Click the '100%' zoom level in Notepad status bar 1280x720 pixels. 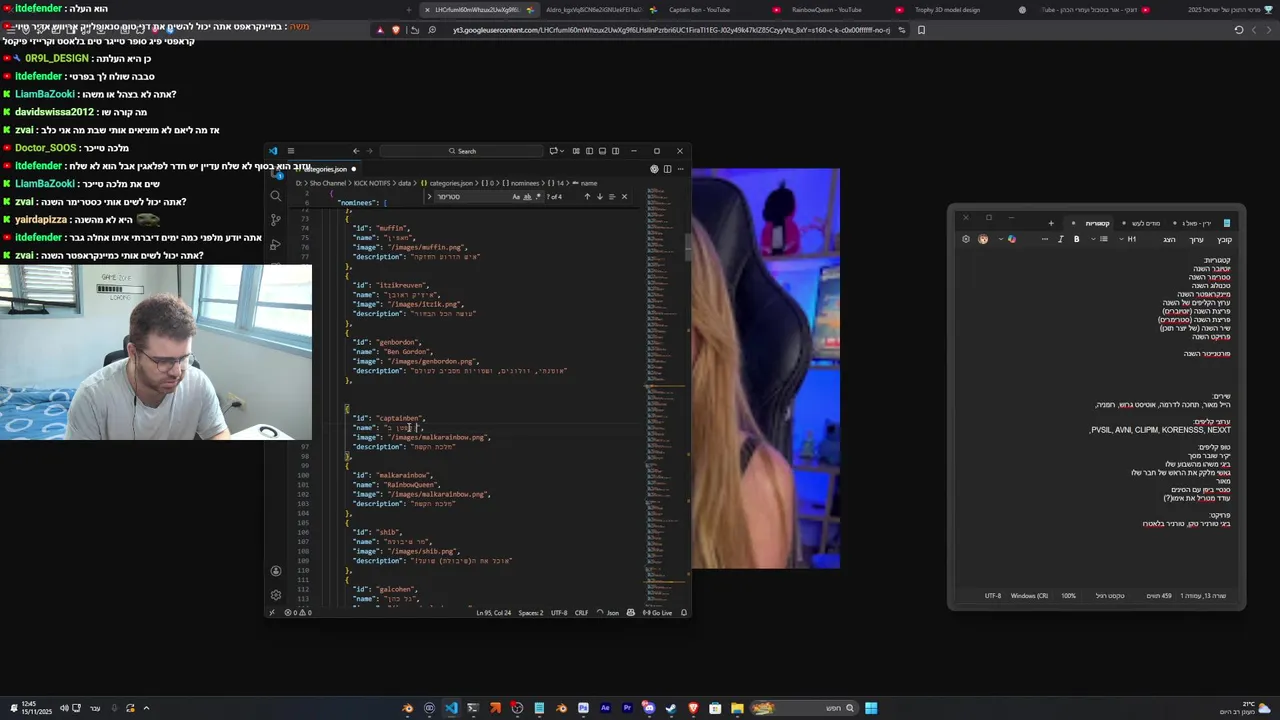click(x=1069, y=596)
